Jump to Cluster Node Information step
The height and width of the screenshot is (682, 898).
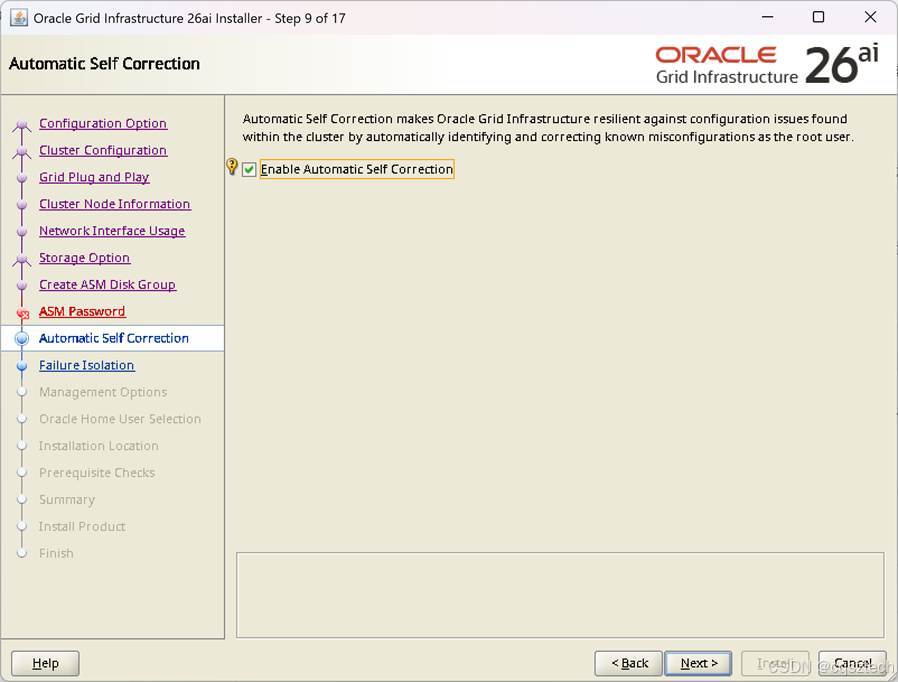click(115, 204)
